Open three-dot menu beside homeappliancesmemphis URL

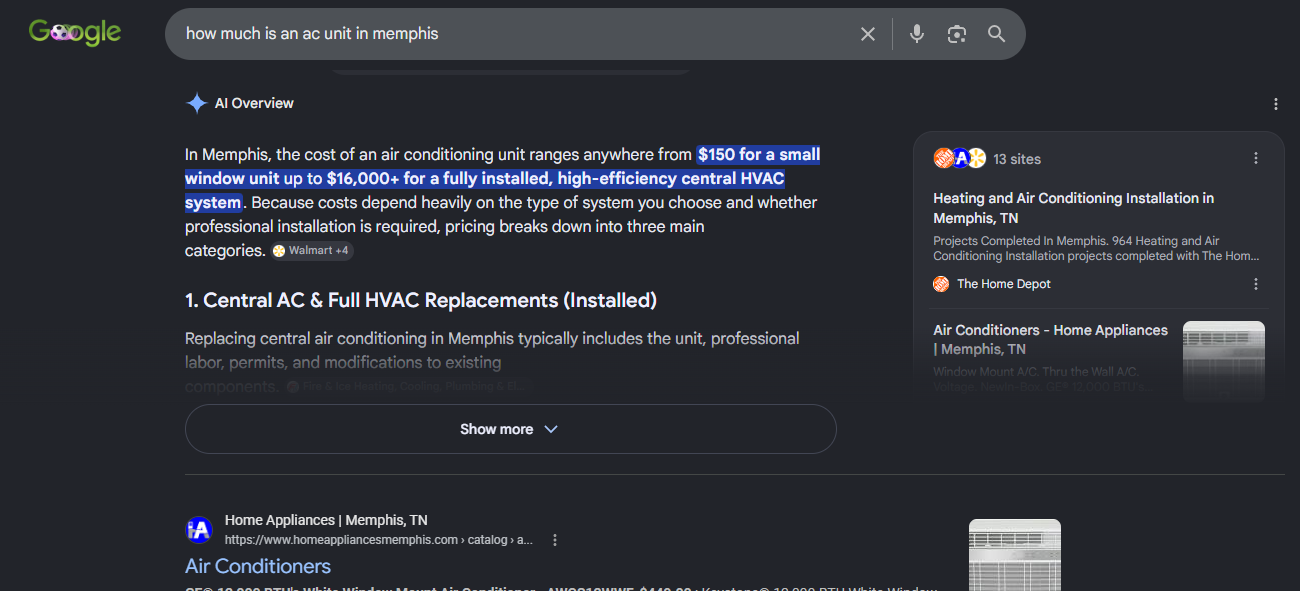555,540
